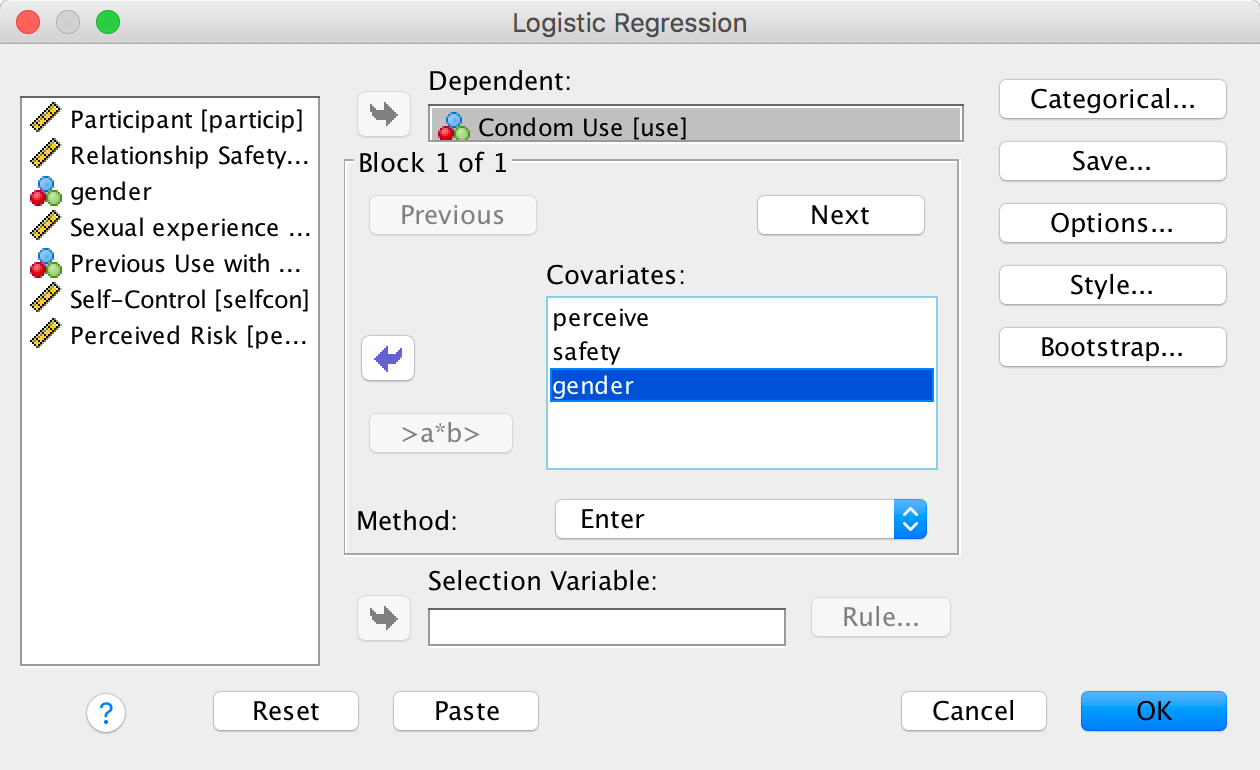
Task: Click the arrow button beside the Dependent field
Action: point(384,114)
